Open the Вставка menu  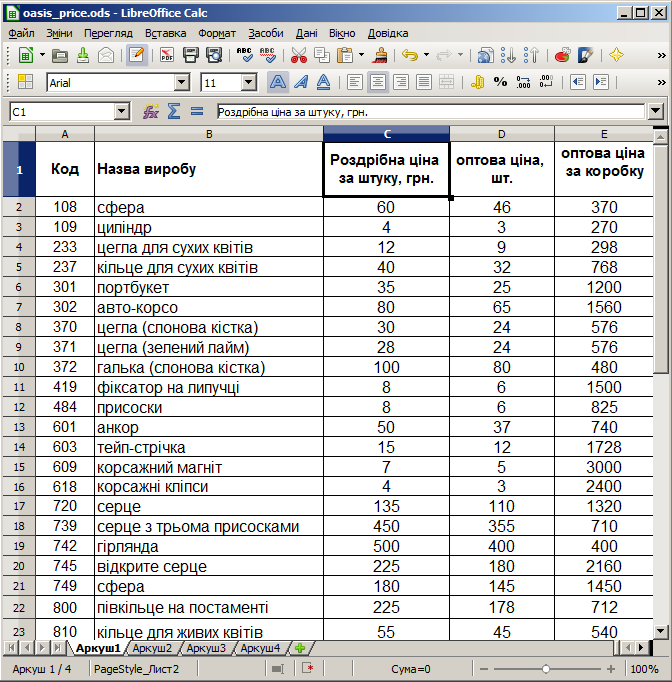(165, 33)
